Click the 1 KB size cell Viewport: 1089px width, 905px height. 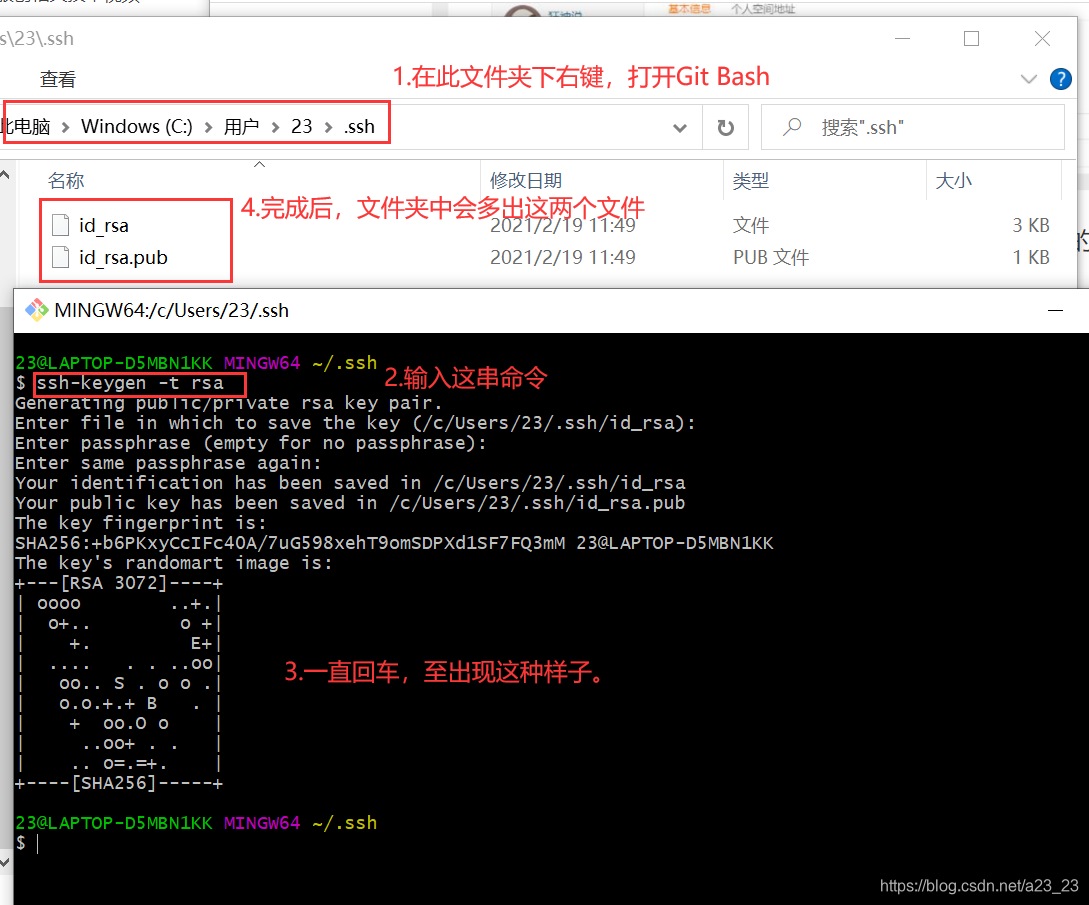pos(1031,257)
